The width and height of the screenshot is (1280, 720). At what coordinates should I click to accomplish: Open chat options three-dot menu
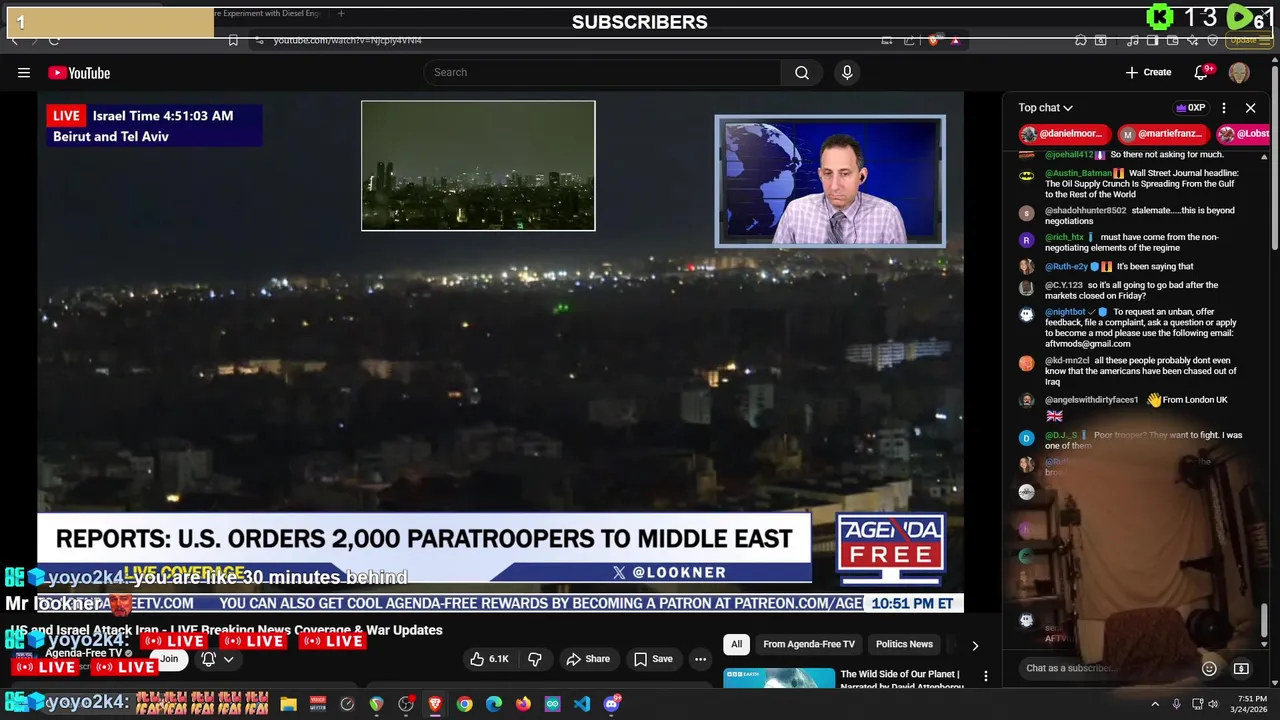click(1223, 108)
